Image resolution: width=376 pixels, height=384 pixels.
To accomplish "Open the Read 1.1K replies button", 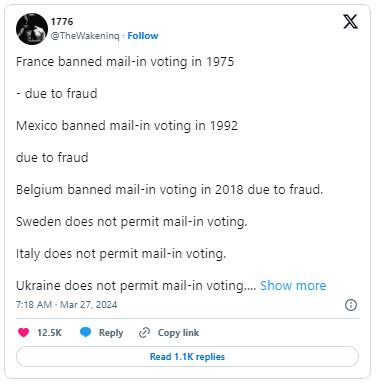I will coord(187,357).
